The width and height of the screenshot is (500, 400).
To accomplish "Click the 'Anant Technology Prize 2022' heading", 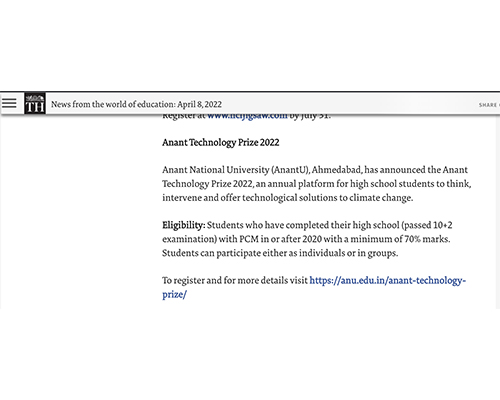I will click(x=221, y=143).
